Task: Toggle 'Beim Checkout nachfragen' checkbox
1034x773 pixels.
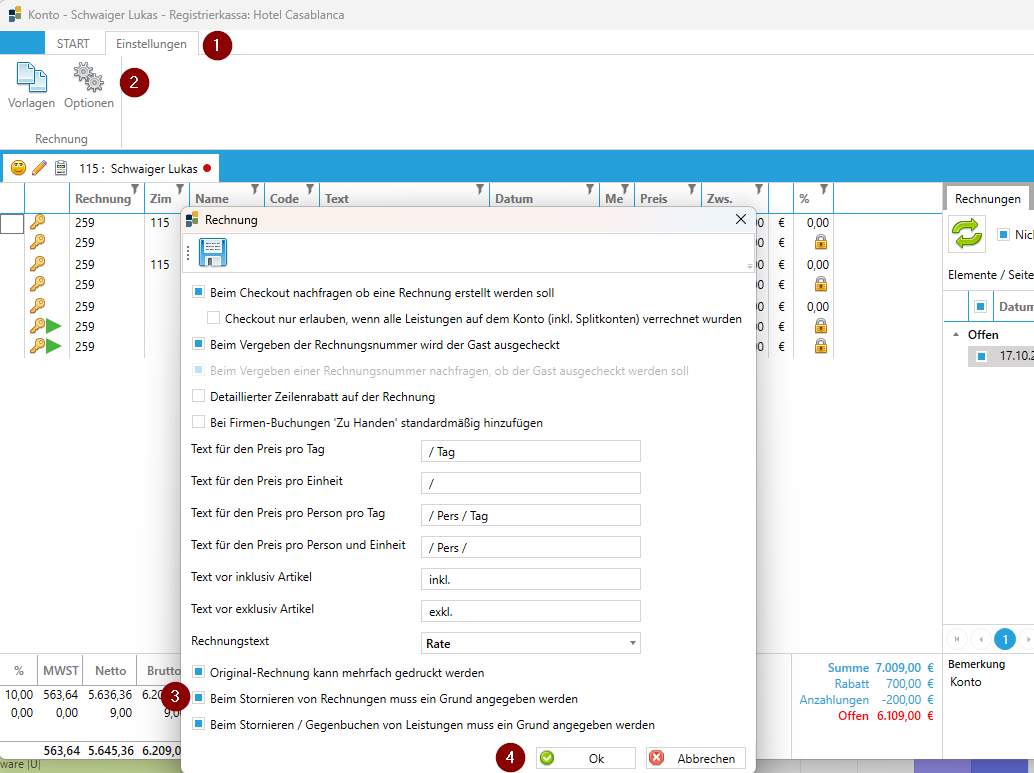Action: pos(198,292)
